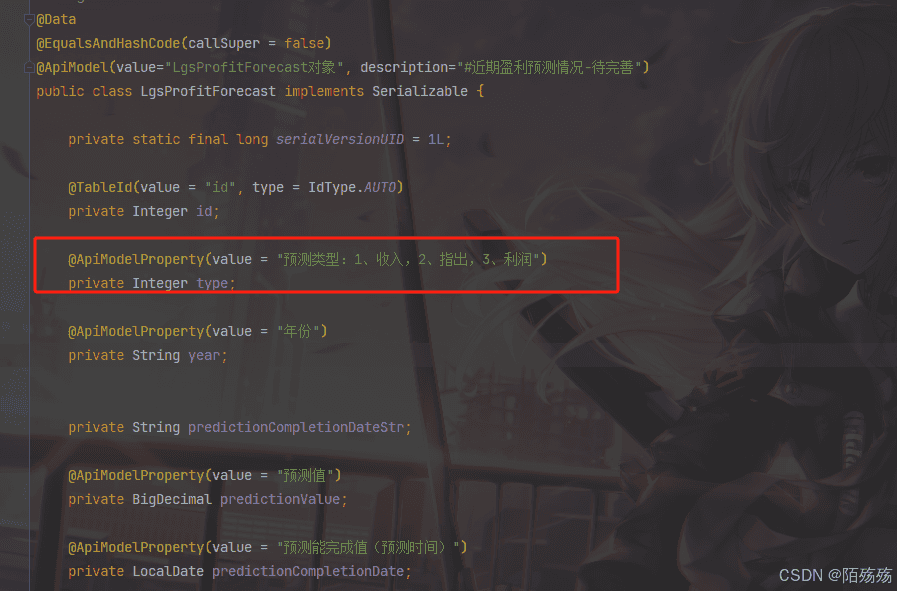Viewport: 897px width, 591px height.
Task: Click the highlighted Integer type field name
Action: tap(212, 284)
